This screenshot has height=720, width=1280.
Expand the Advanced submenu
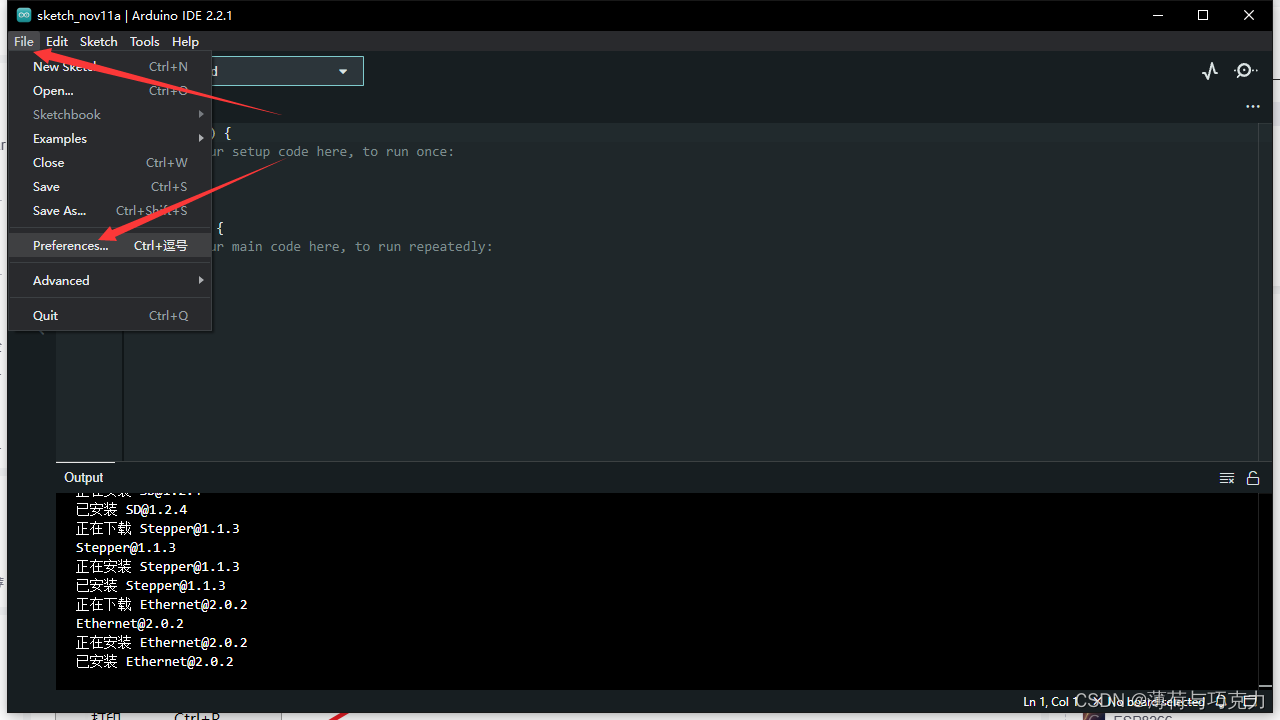pos(110,280)
